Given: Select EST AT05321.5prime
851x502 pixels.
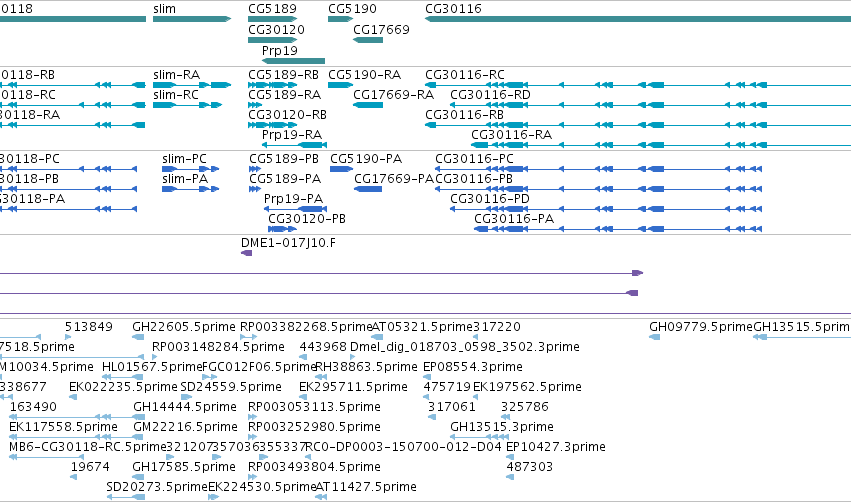Looking at the screenshot, I should [x=422, y=327].
